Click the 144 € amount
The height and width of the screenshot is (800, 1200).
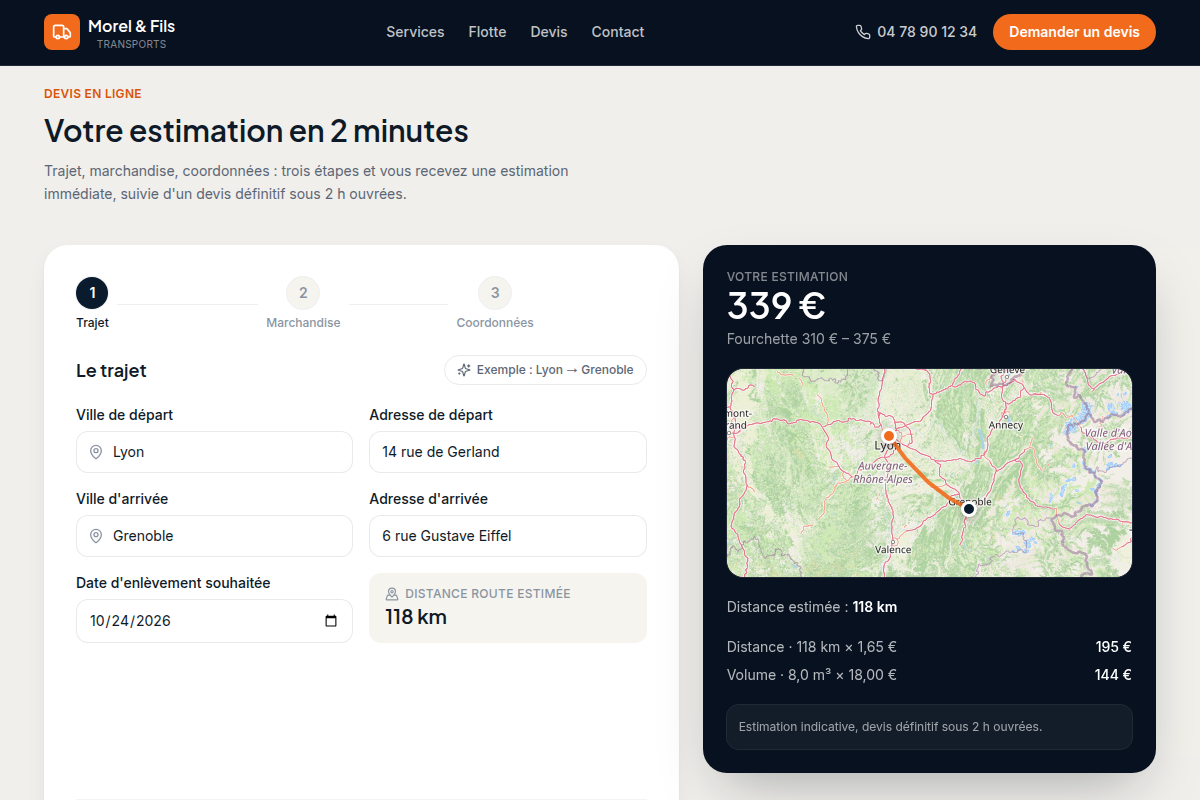pos(1113,675)
